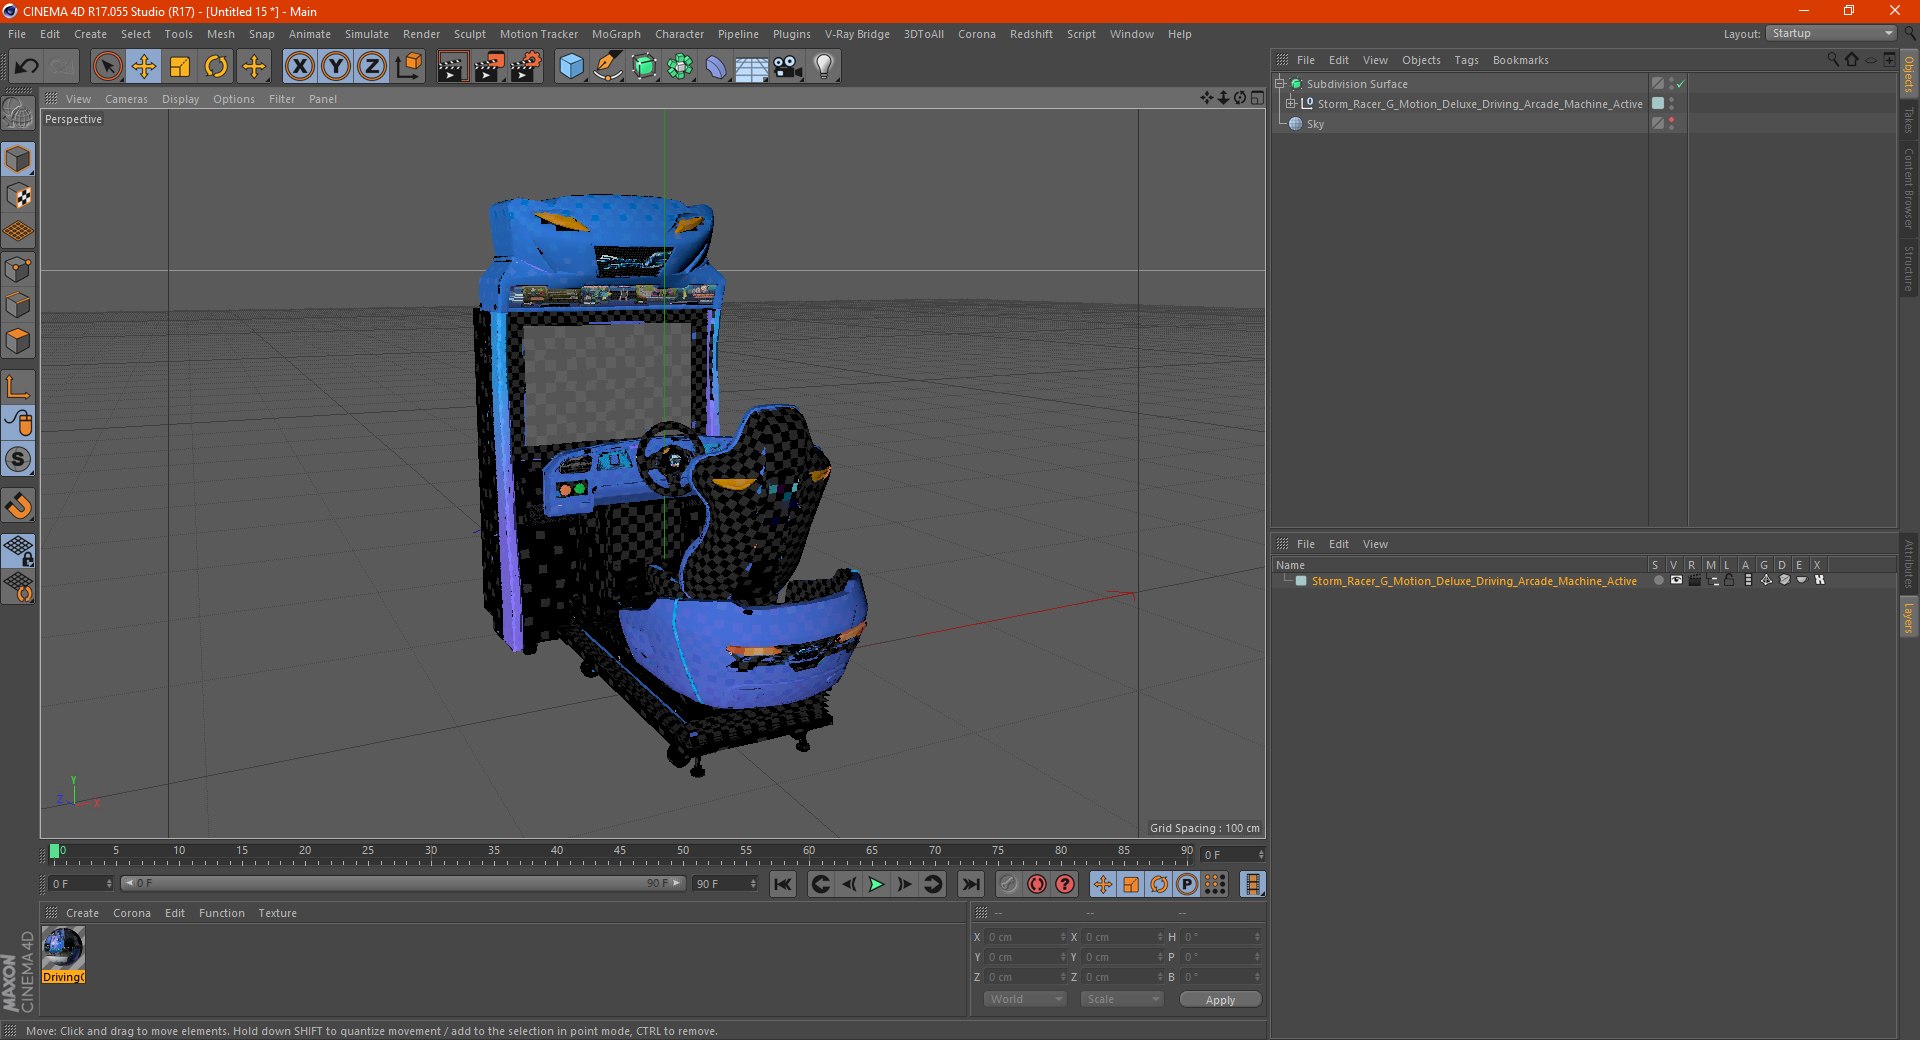
Task: Click the Undo arrow icon
Action: click(x=27, y=67)
